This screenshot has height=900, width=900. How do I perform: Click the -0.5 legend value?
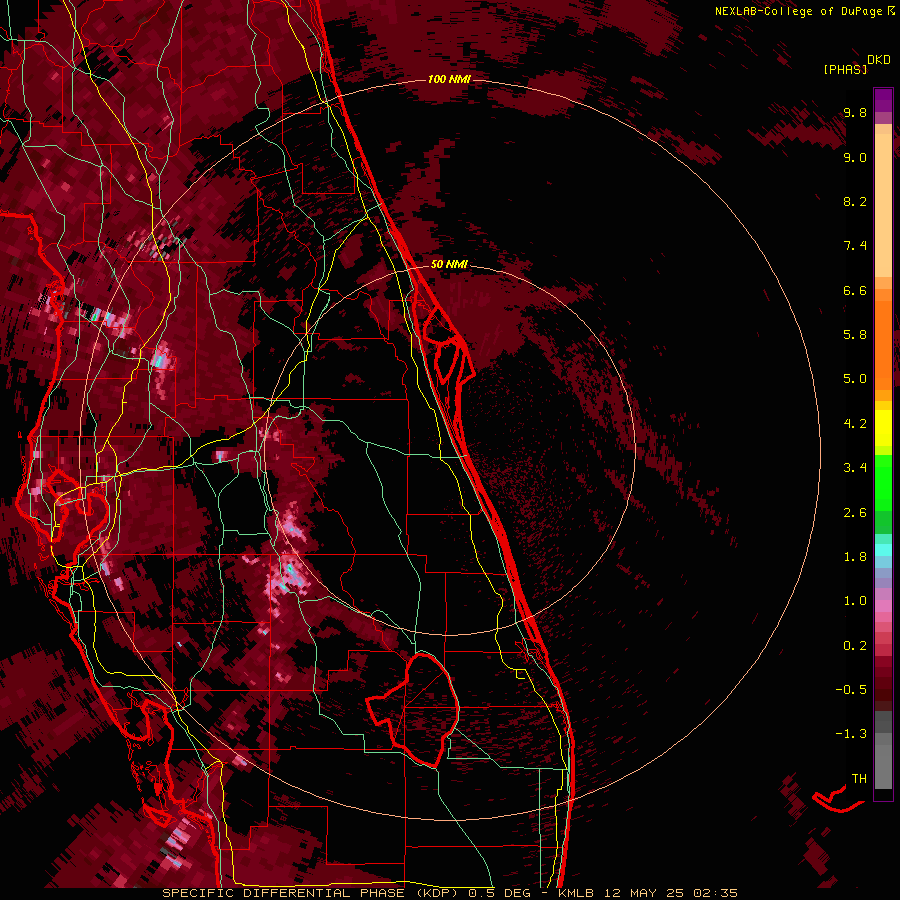click(851, 690)
